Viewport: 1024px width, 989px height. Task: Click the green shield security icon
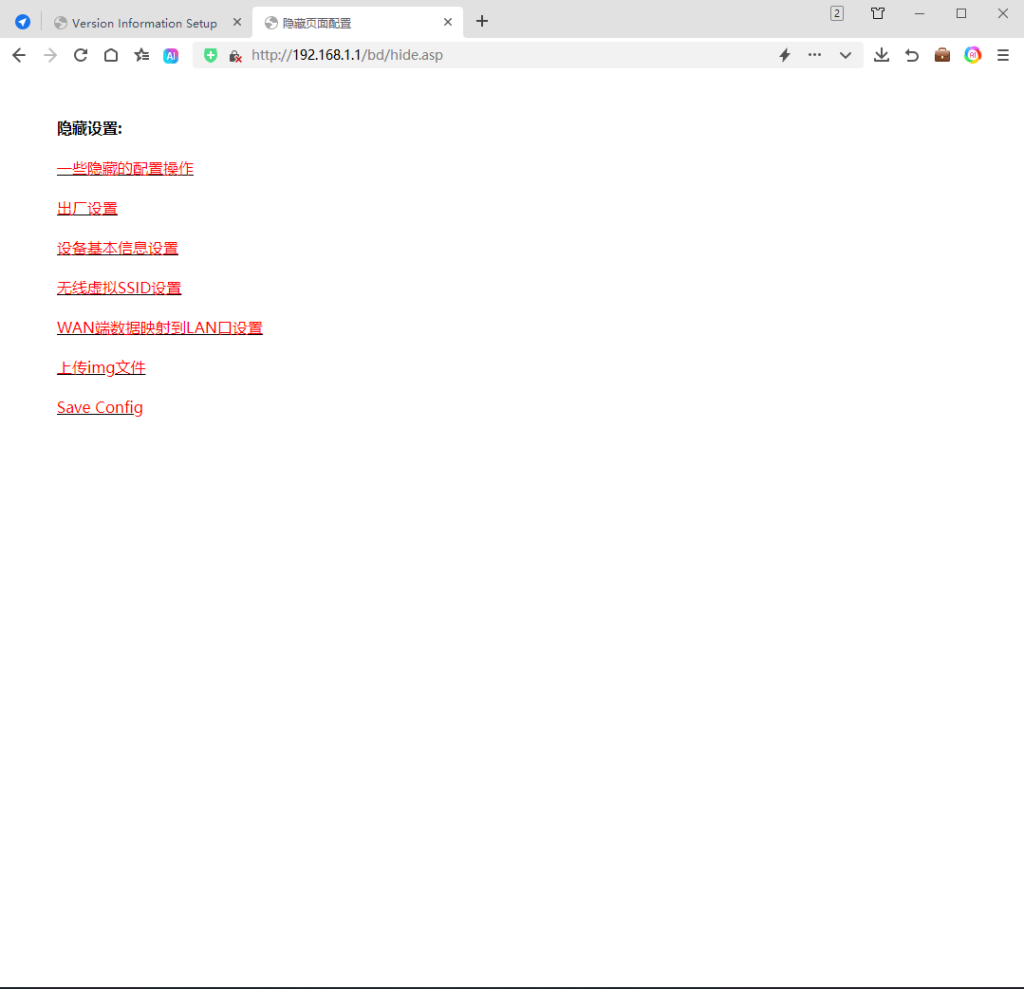coord(210,55)
